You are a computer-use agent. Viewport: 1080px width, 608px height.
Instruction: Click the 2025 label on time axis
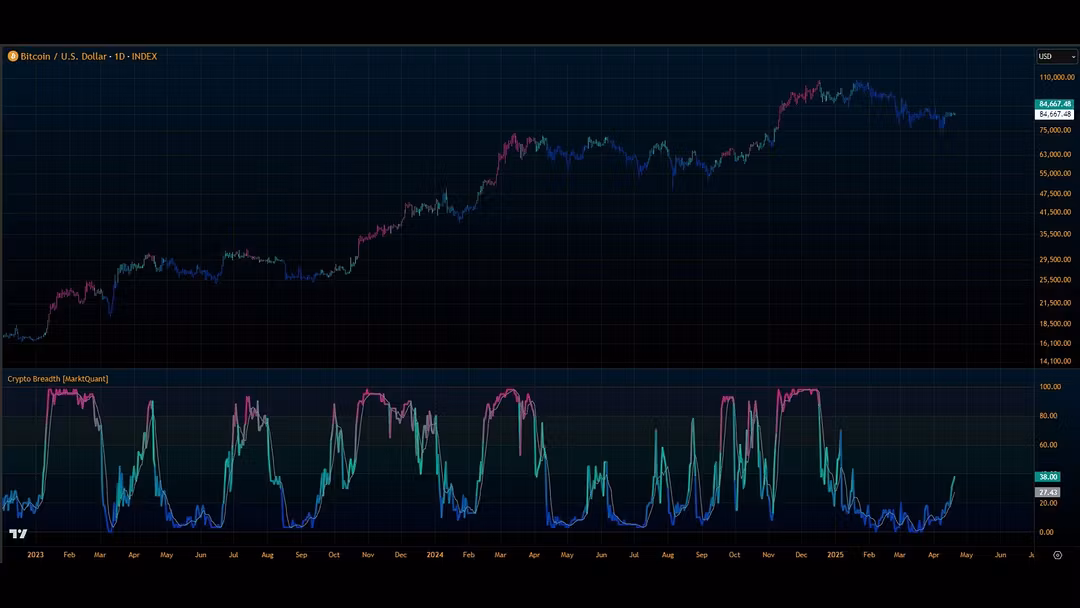(836, 554)
